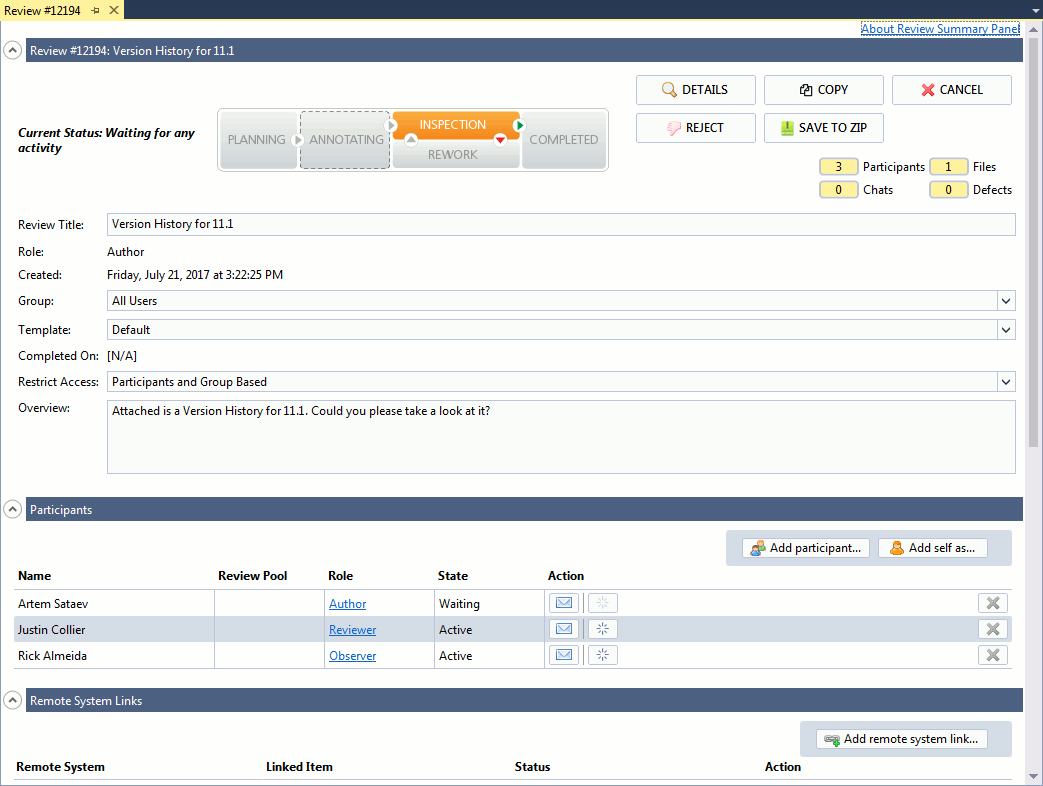Viewport: 1043px width, 786px height.
Task: Click the activity spinner icon for Rick Almeida
Action: (x=602, y=654)
